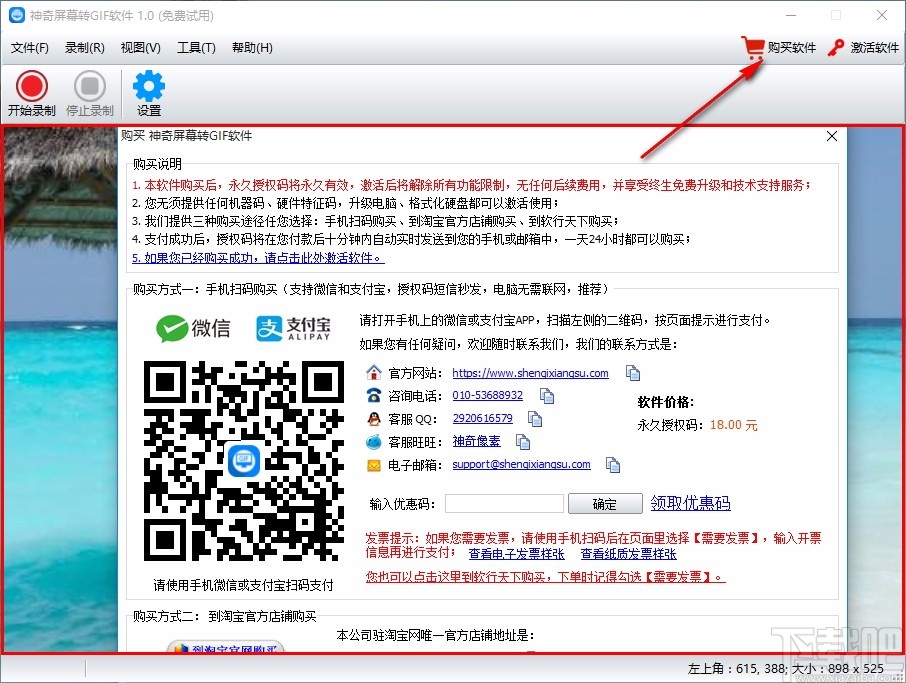The width and height of the screenshot is (906, 683).
Task: Click the link to activate after purchase
Action: (x=258, y=258)
